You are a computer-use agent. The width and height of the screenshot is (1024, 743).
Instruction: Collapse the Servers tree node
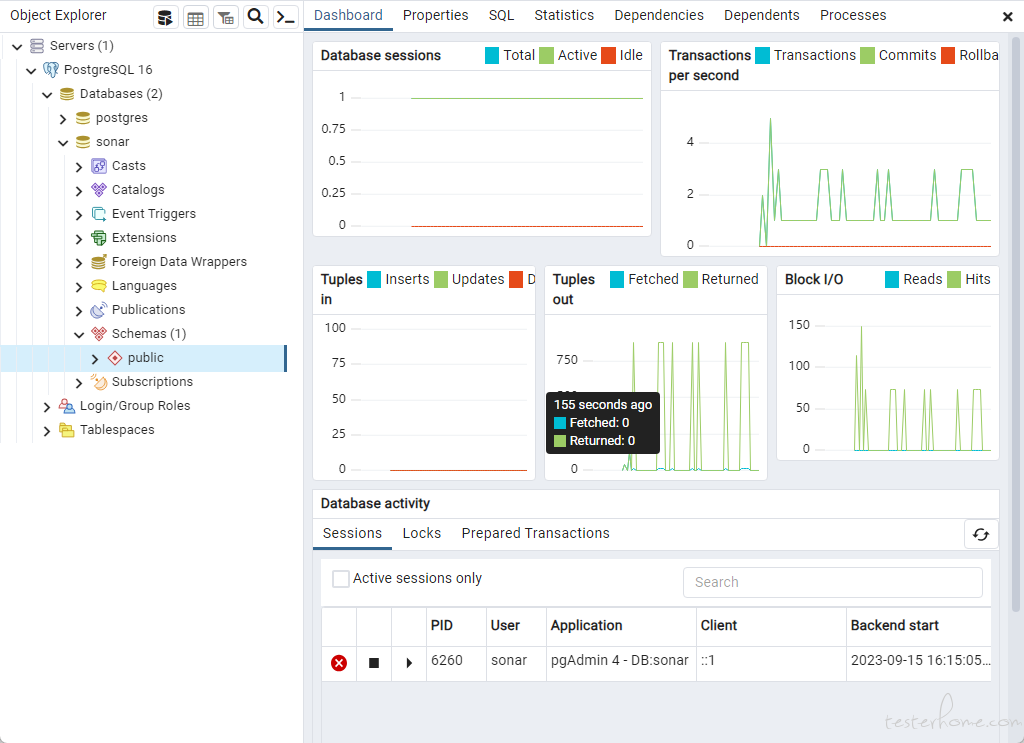18,46
